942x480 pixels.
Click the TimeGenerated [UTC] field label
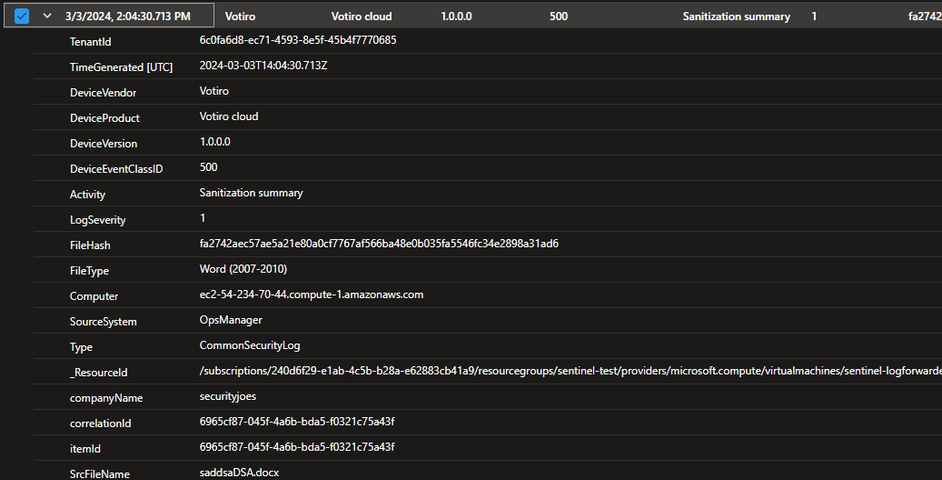(x=121, y=67)
